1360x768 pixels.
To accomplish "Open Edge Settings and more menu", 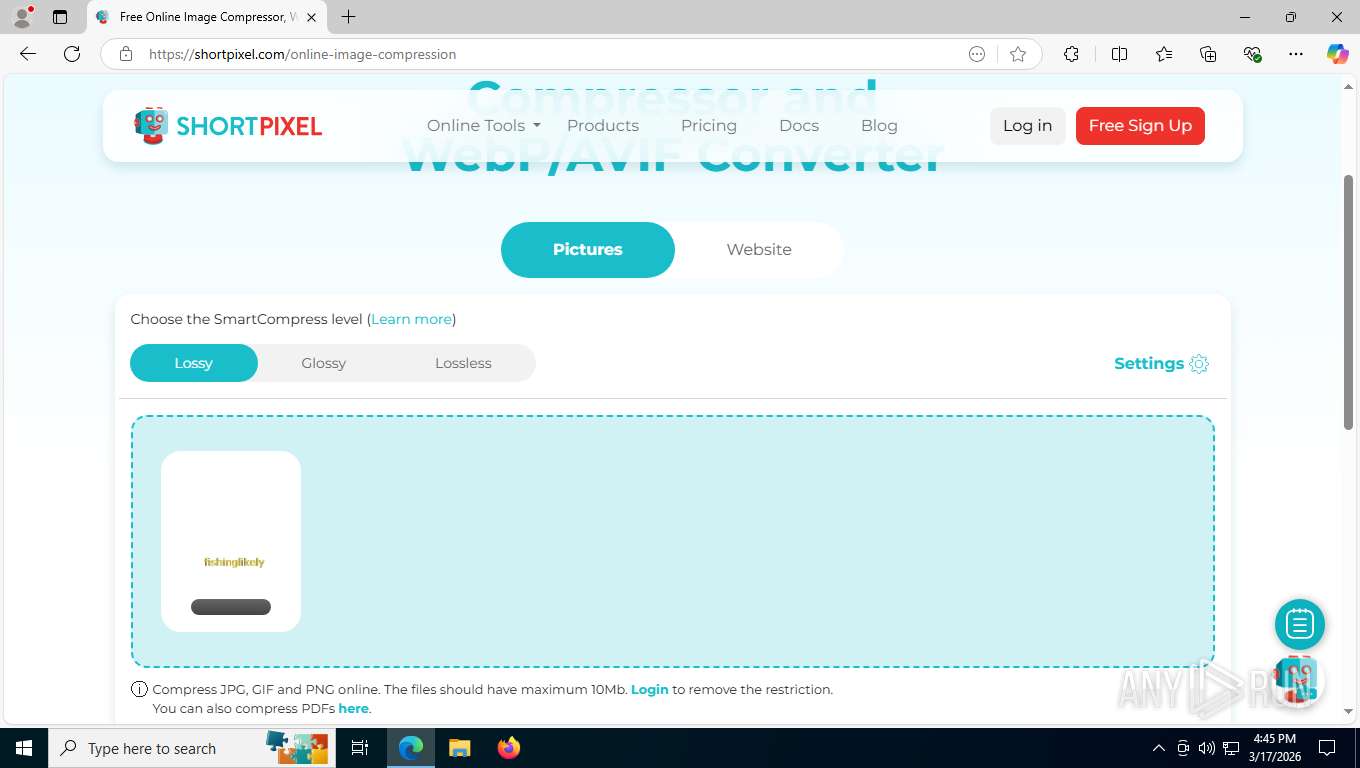I will [x=1296, y=54].
